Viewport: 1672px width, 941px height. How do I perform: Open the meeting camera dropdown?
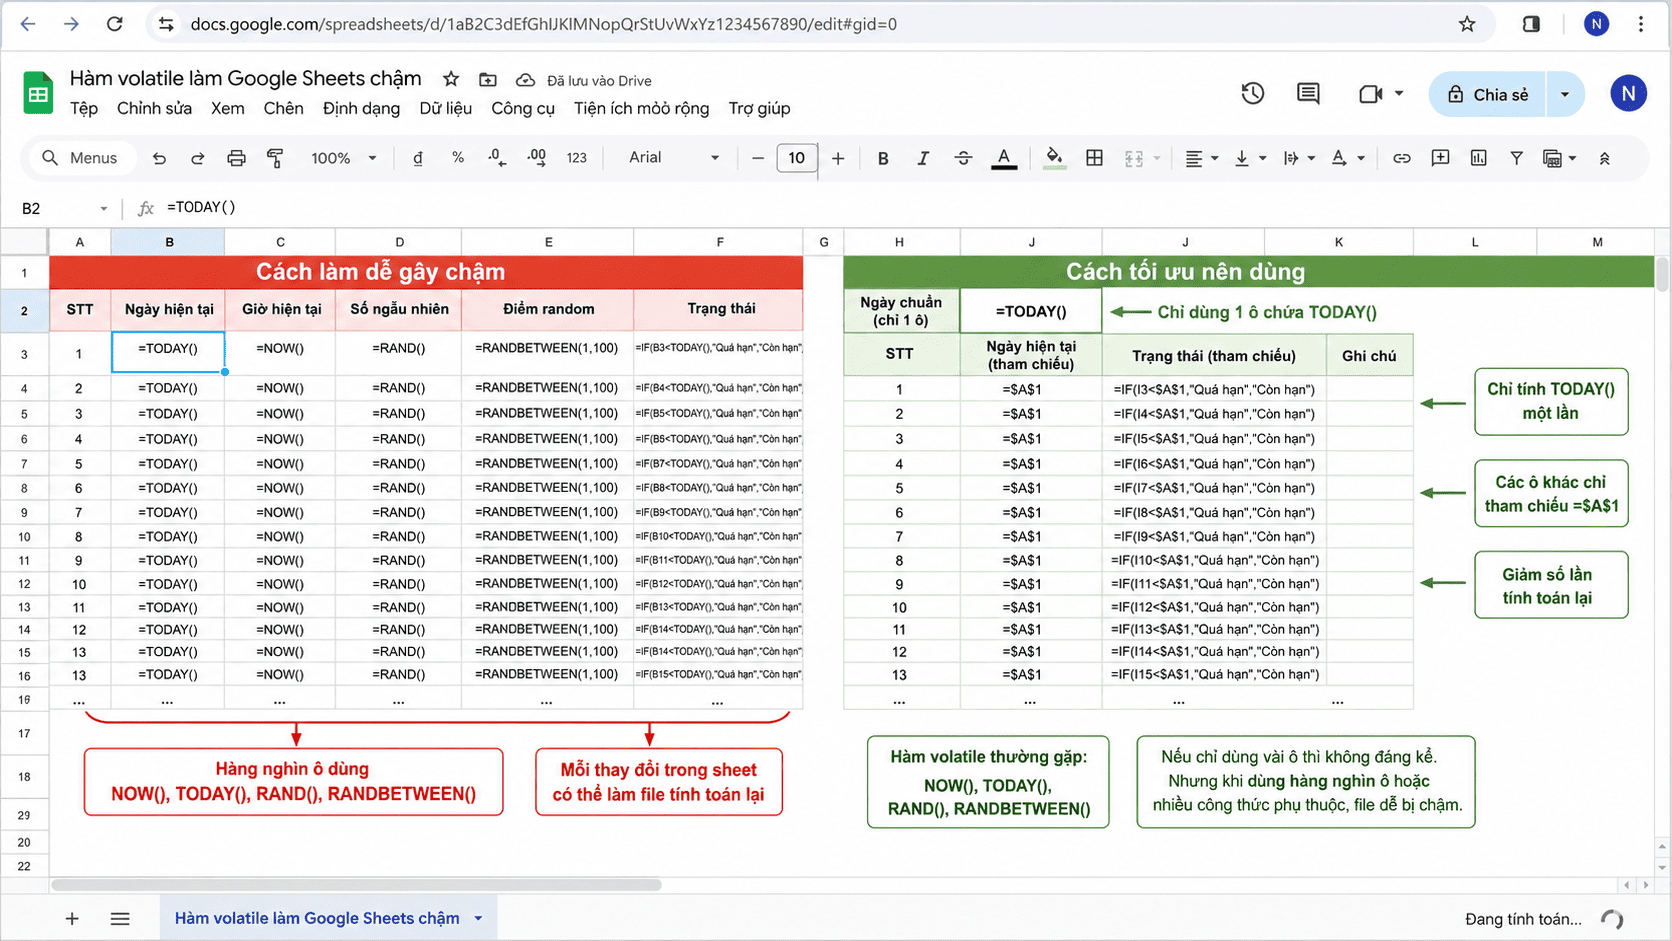[1399, 93]
